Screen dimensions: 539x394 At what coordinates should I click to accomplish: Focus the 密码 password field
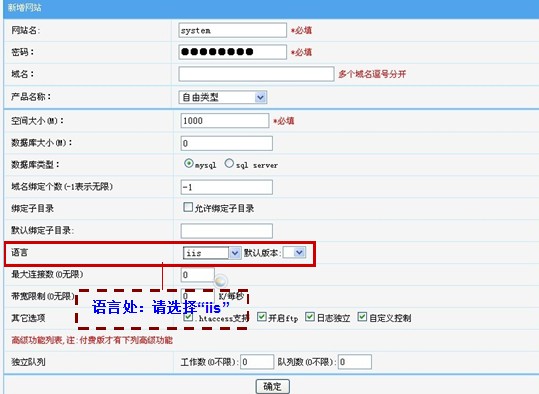(232, 52)
